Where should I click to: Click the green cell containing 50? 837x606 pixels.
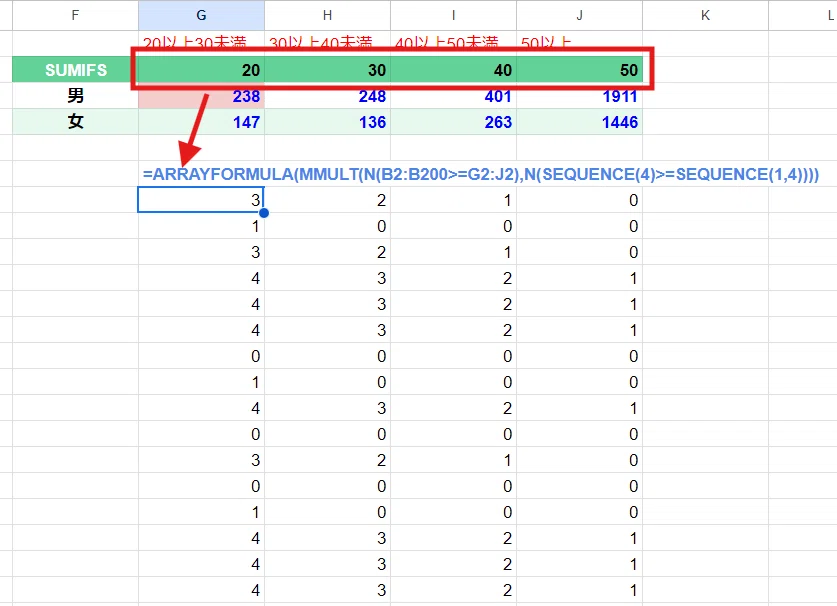pos(579,69)
